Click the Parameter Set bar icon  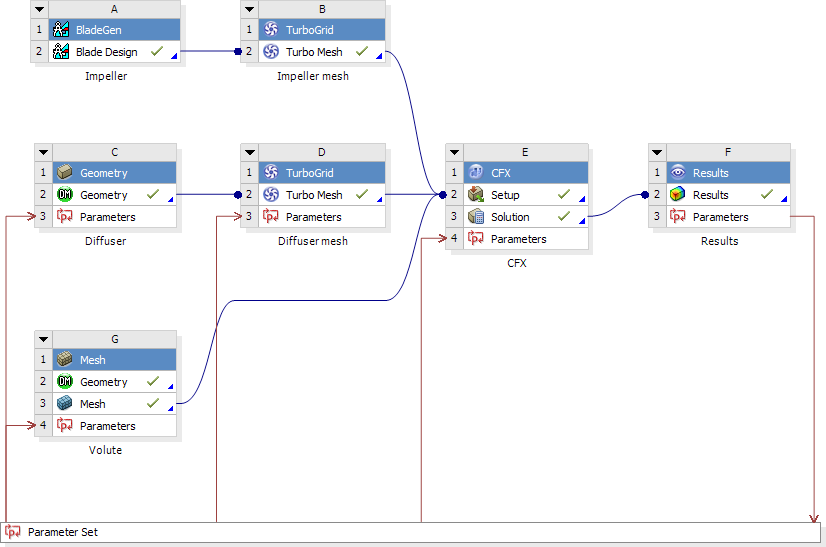tap(13, 532)
